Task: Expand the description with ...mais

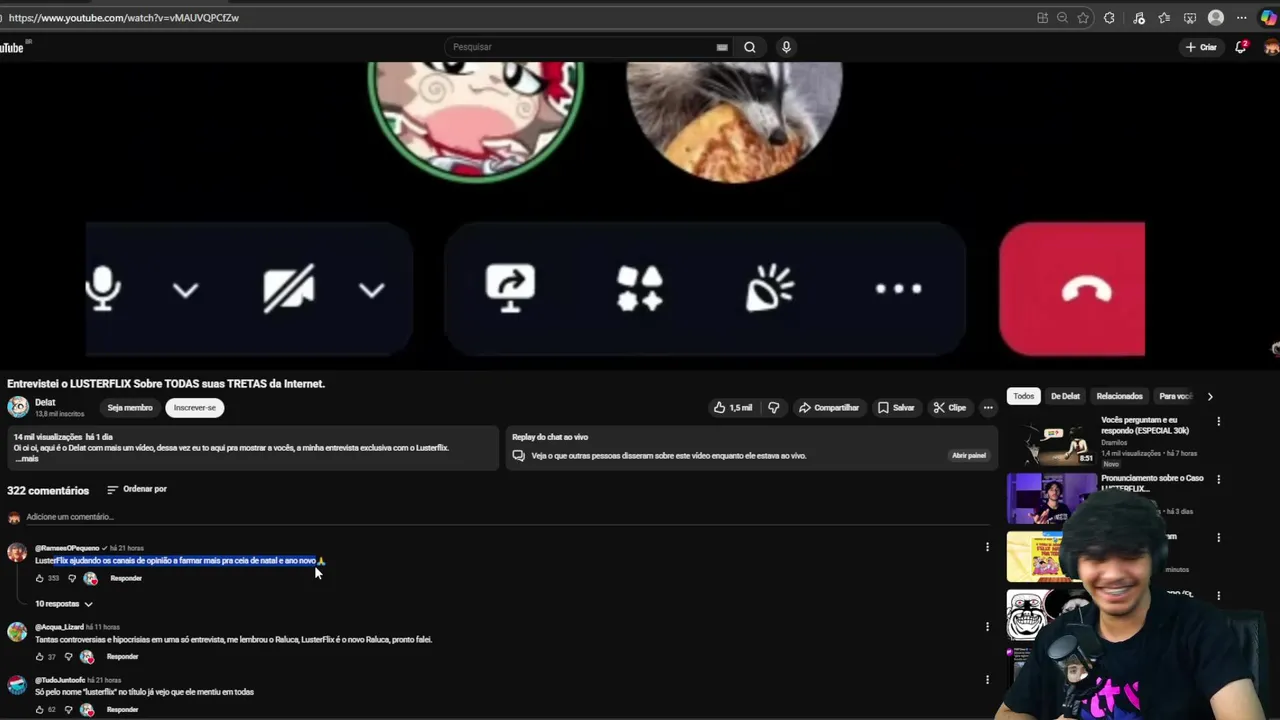Action: pos(27,459)
